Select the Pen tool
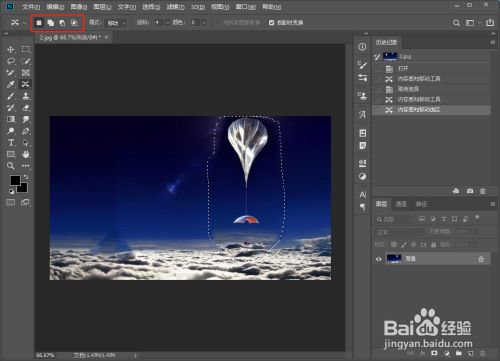The image size is (500, 361). pos(26,131)
